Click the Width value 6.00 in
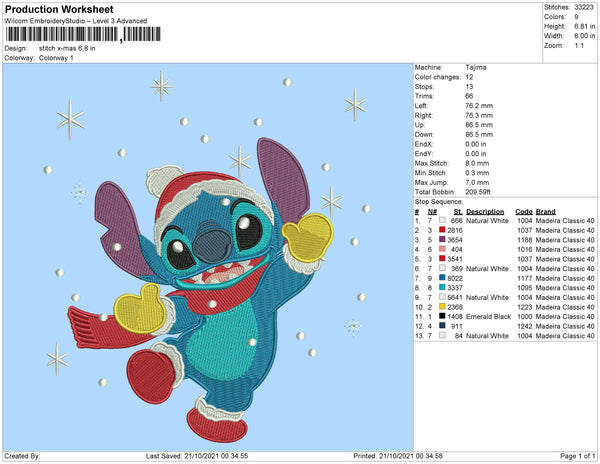This screenshot has height=464, width=600. pos(584,36)
